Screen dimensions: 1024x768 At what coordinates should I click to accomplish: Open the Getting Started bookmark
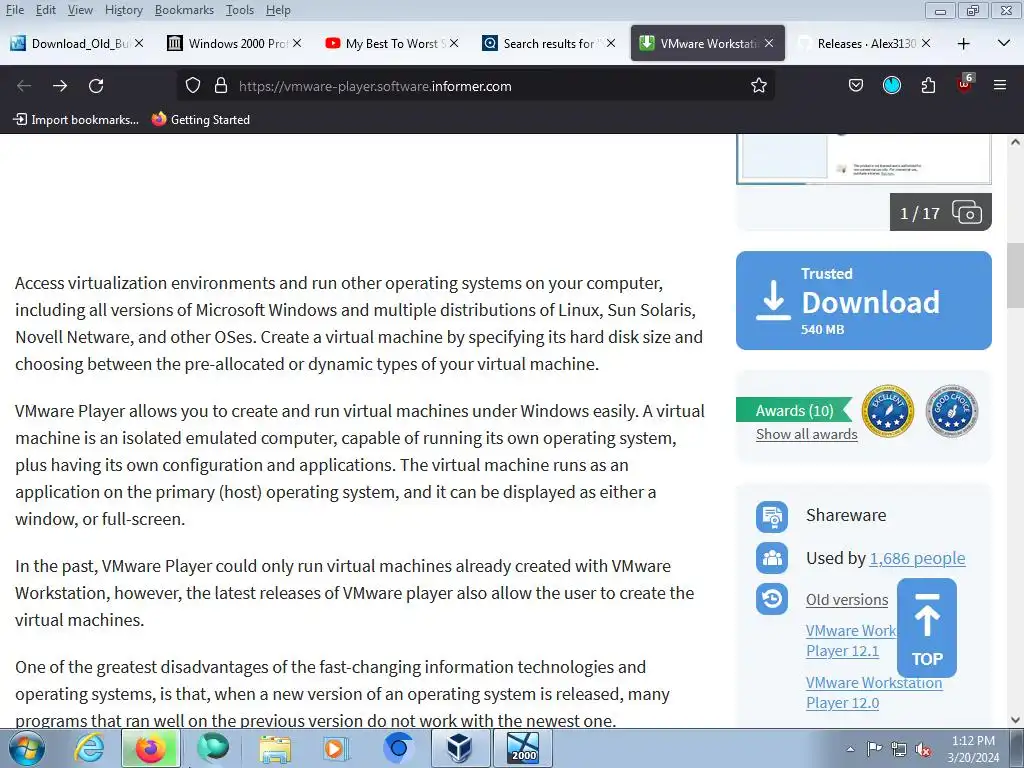pyautogui.click(x=201, y=120)
